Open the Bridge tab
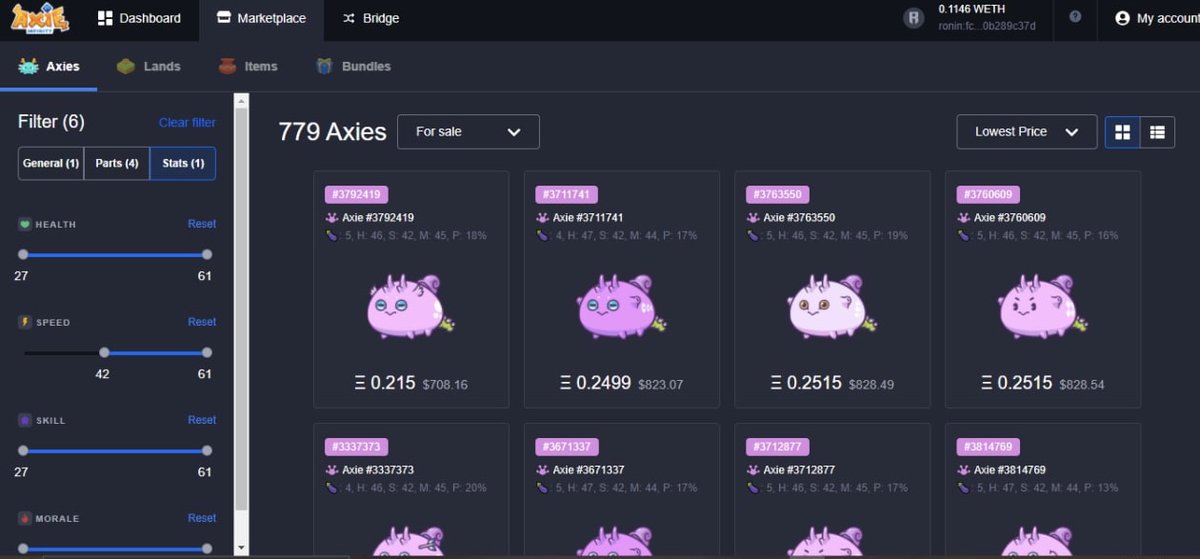The height and width of the screenshot is (559, 1200). [x=371, y=18]
